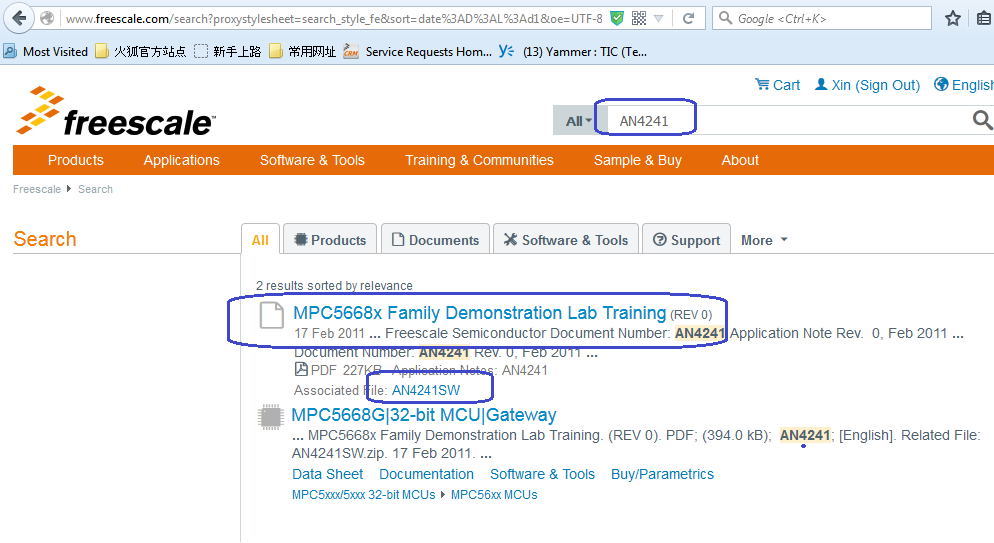Open the English language selector
The image size is (994, 543).
(964, 85)
